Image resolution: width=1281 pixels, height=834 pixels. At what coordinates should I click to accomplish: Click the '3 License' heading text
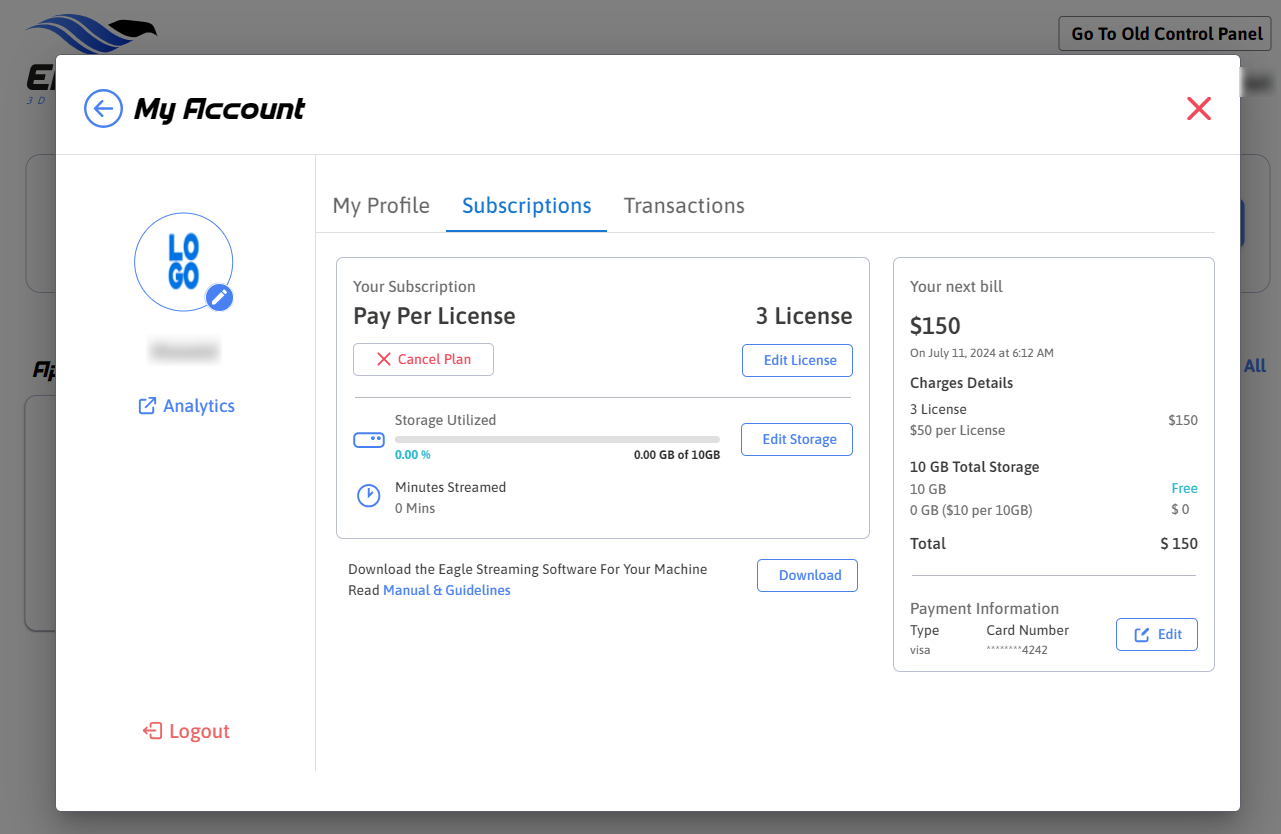tap(804, 316)
